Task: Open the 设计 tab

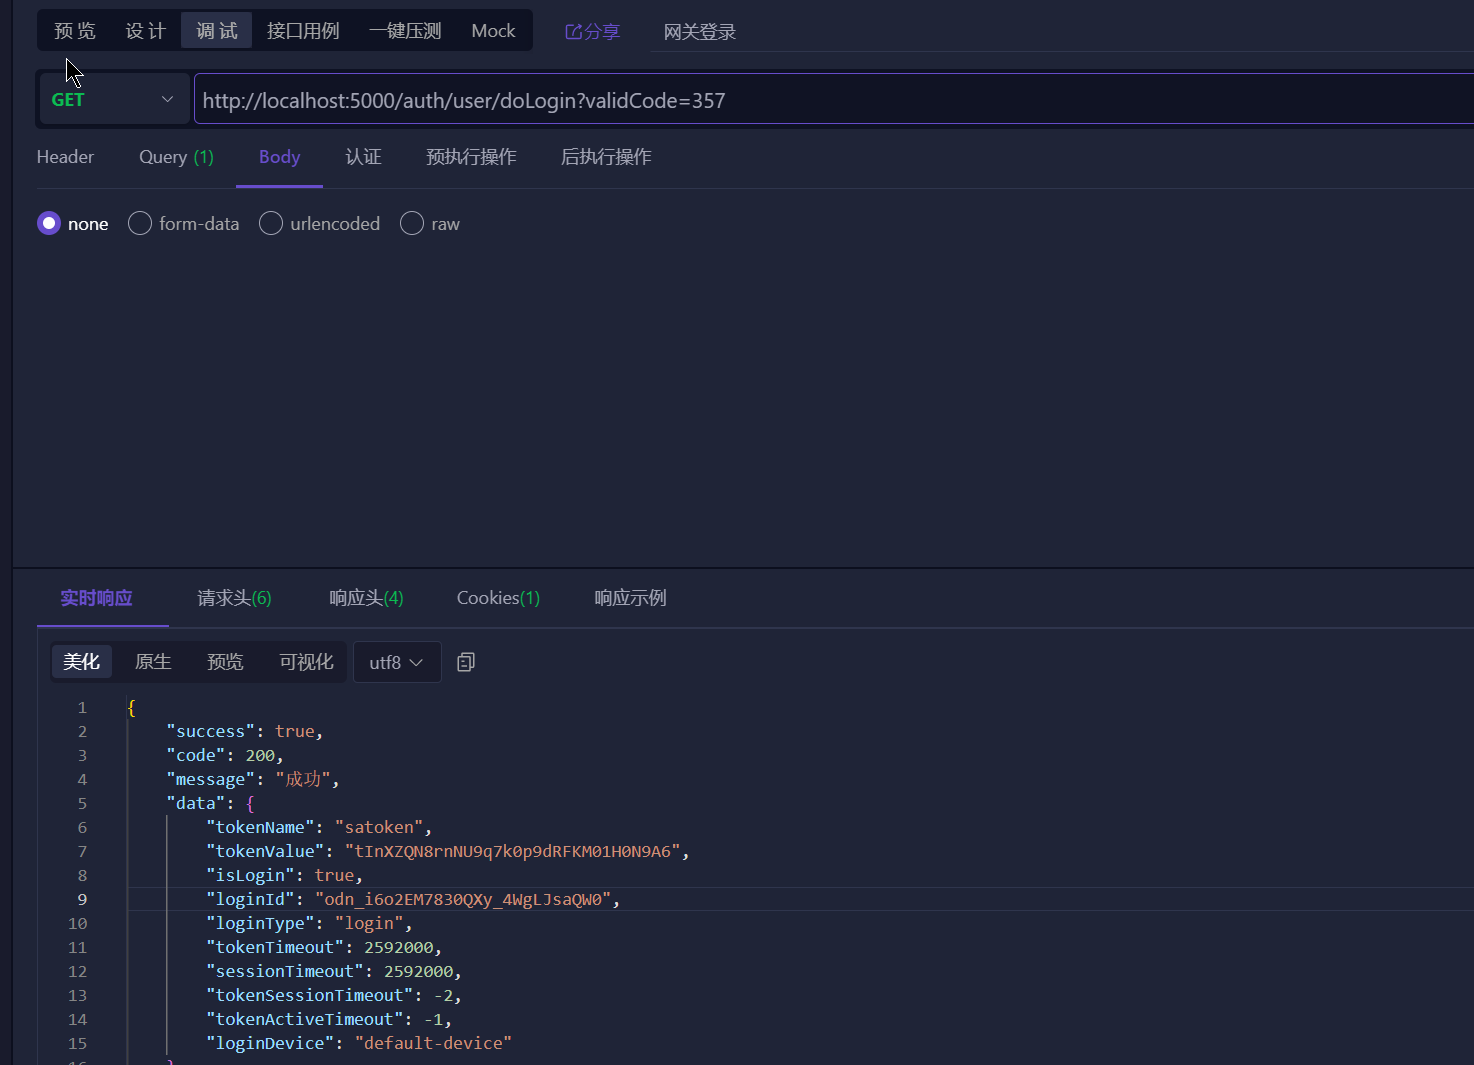Action: pyautogui.click(x=146, y=31)
